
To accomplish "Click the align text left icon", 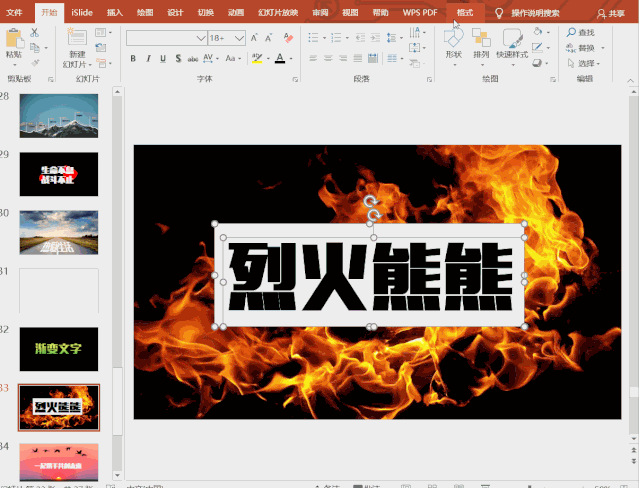I will click(x=313, y=58).
